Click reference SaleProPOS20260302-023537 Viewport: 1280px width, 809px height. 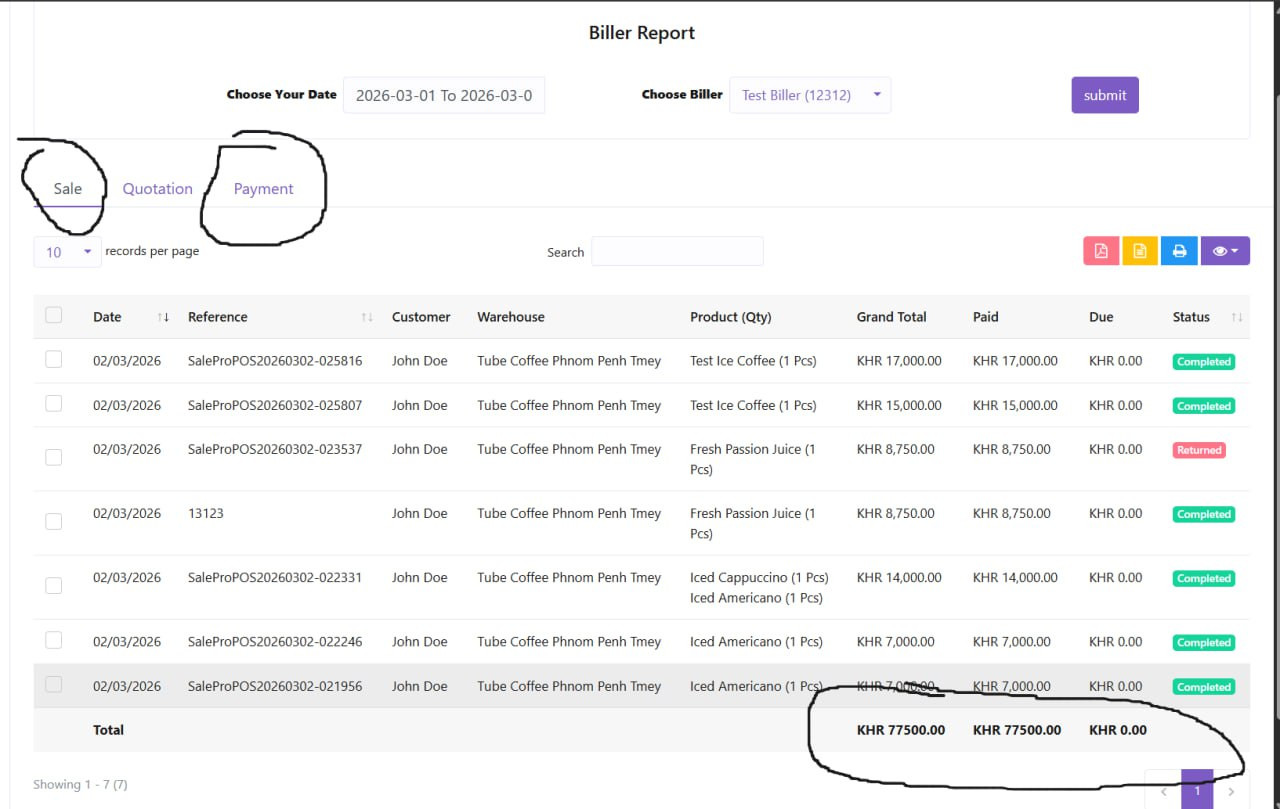(275, 449)
